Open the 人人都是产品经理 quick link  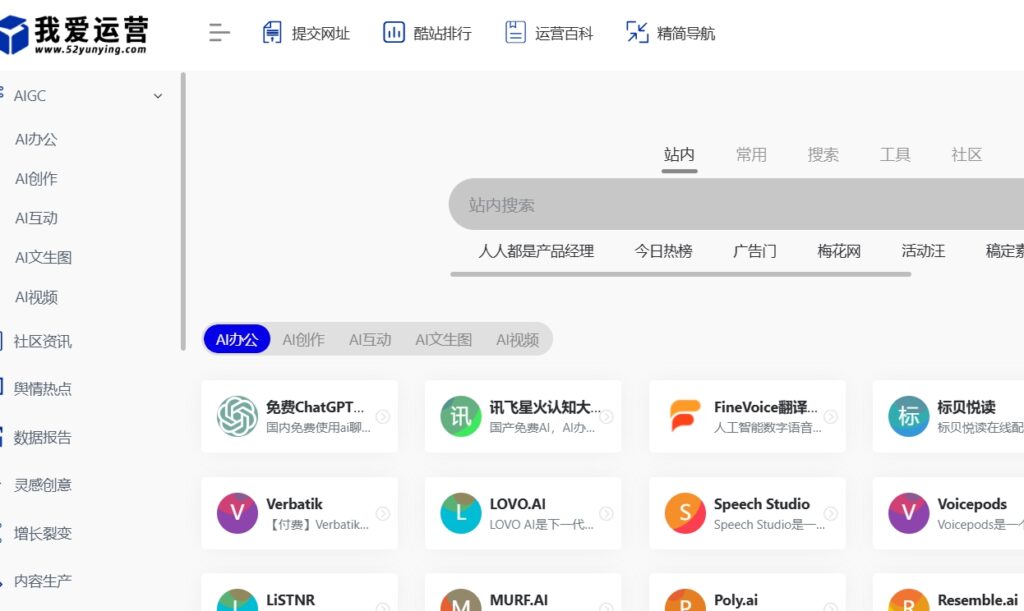point(536,251)
